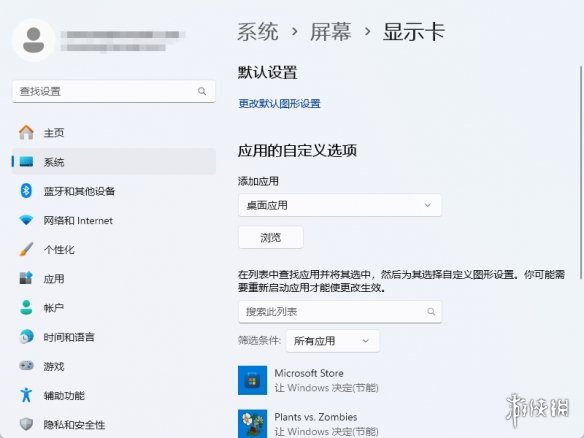
Task: Click the vertical scrollbar on right edge
Action: pos(581,172)
